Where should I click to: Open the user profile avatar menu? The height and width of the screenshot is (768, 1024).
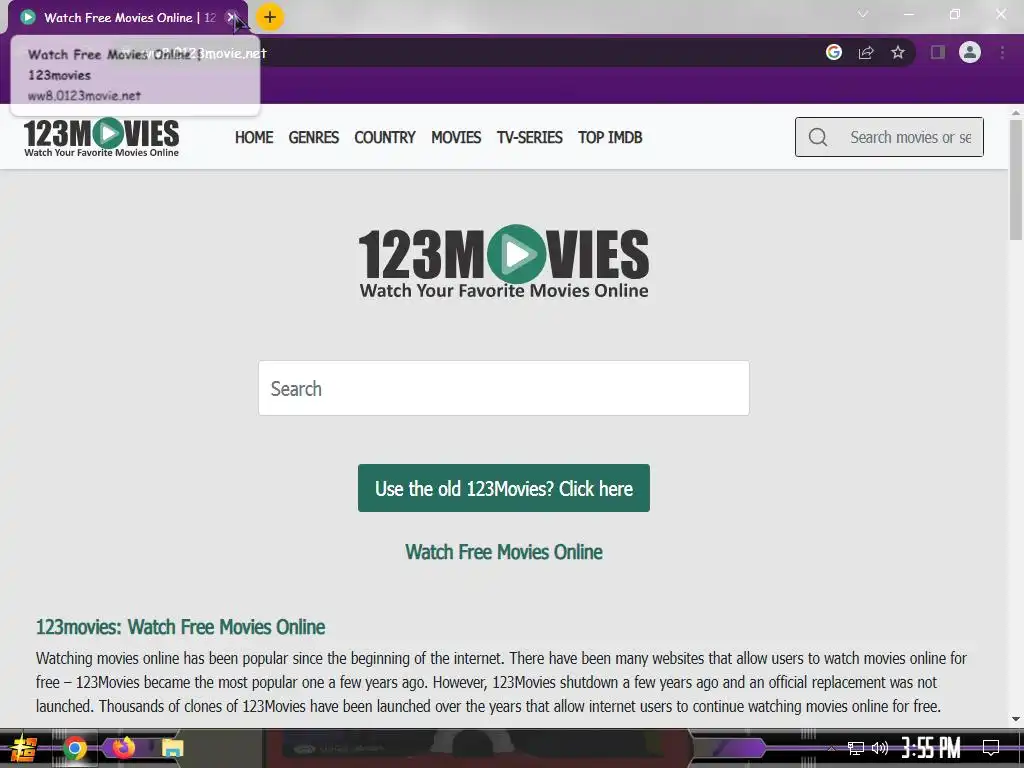(970, 52)
